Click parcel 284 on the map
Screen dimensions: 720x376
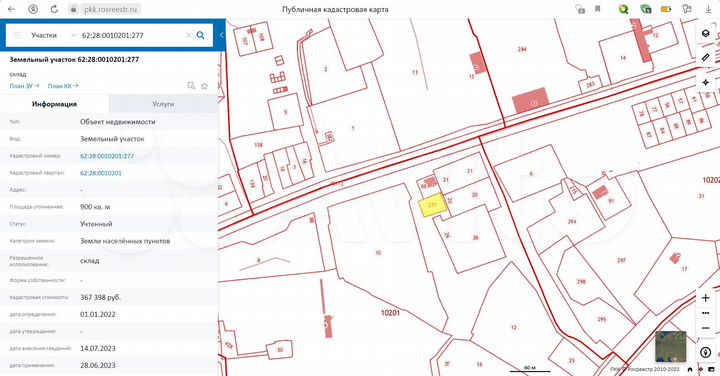click(x=522, y=49)
